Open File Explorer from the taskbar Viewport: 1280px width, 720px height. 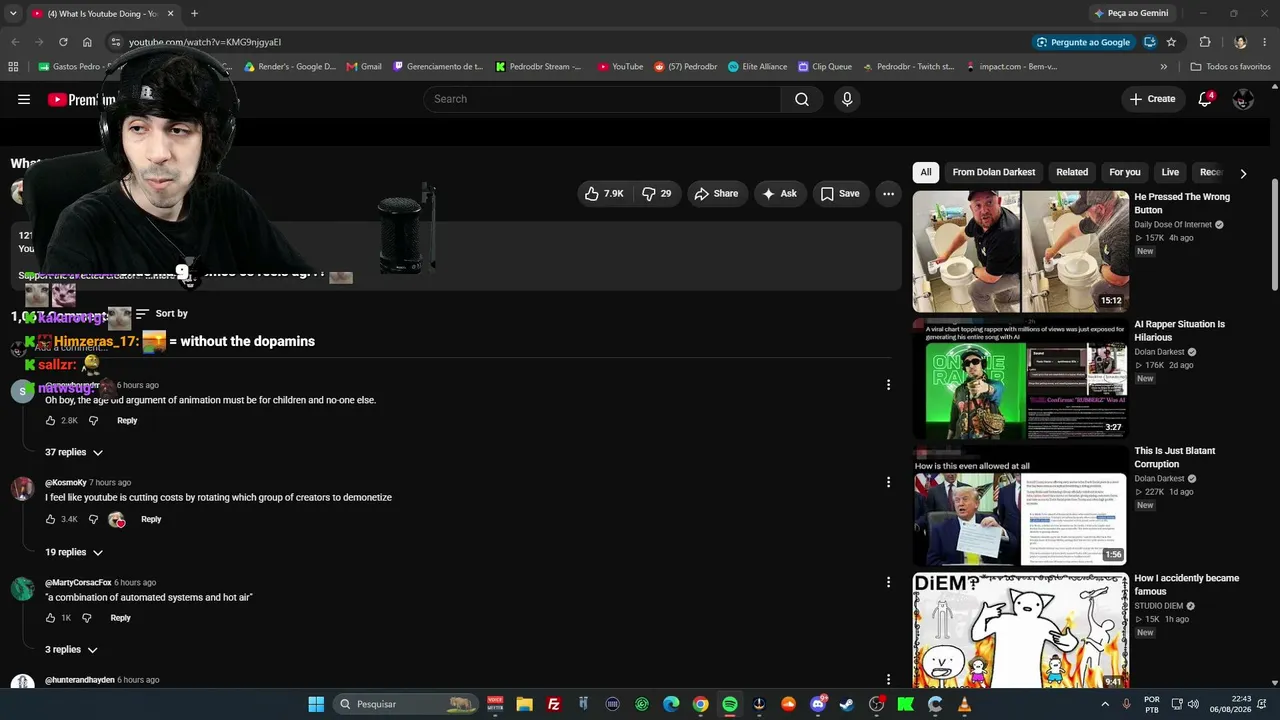click(524, 704)
